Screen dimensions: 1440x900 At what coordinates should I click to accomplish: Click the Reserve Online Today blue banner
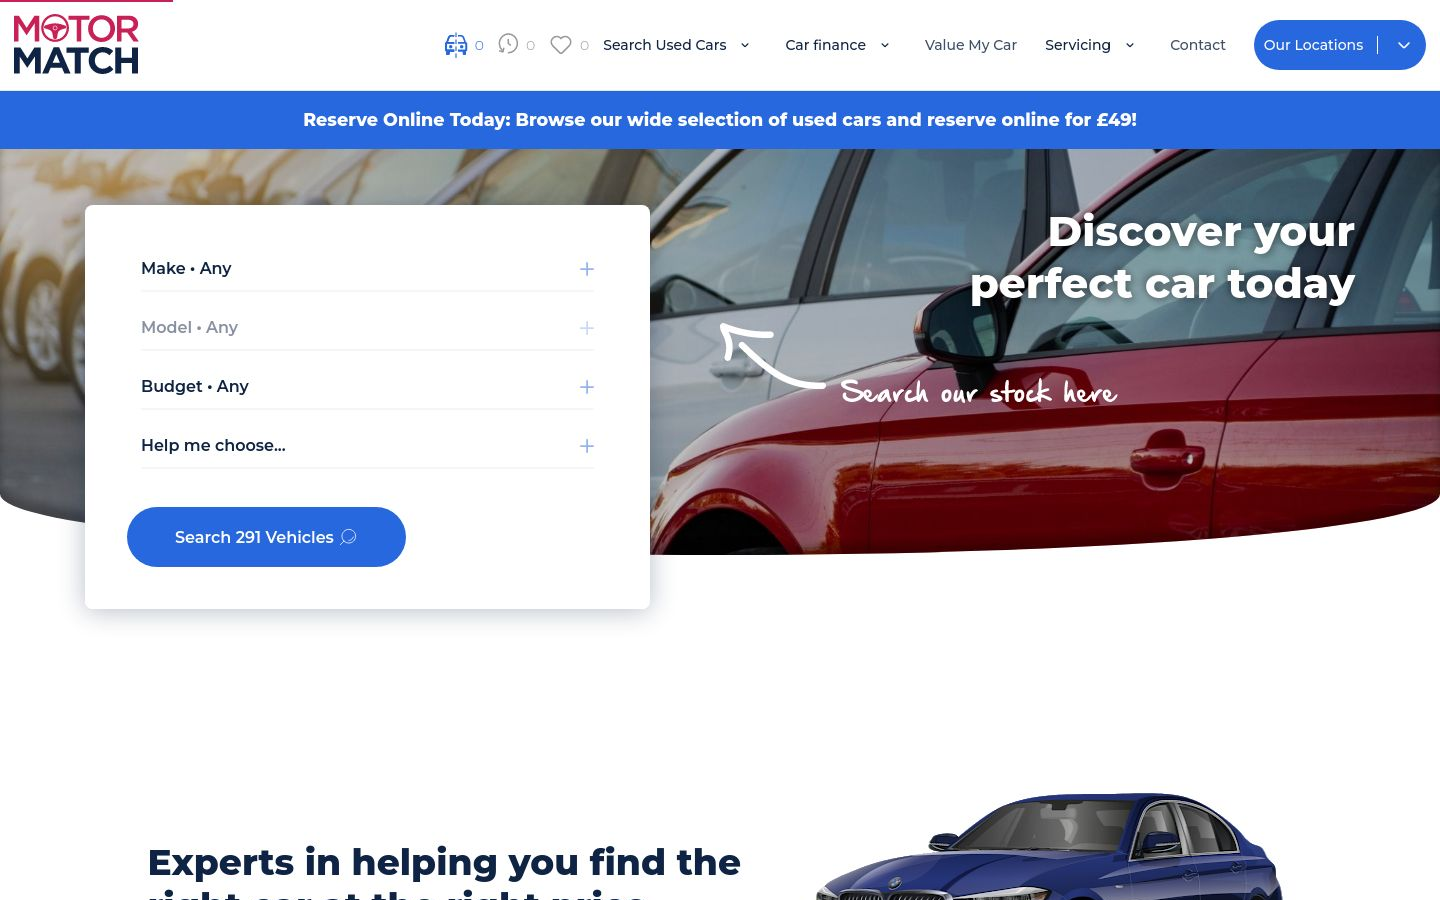point(720,120)
